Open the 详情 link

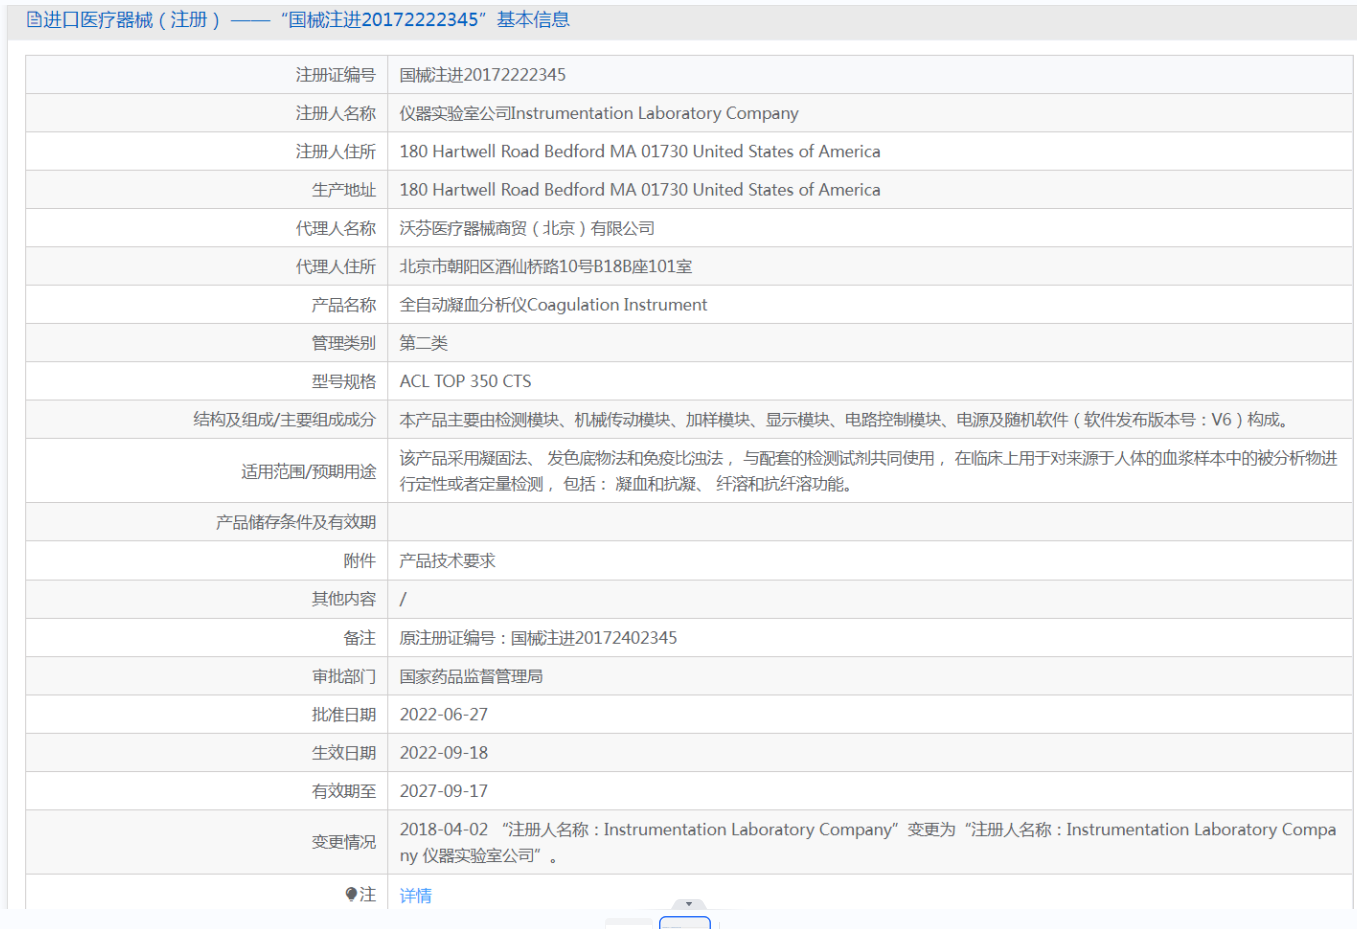(x=415, y=896)
